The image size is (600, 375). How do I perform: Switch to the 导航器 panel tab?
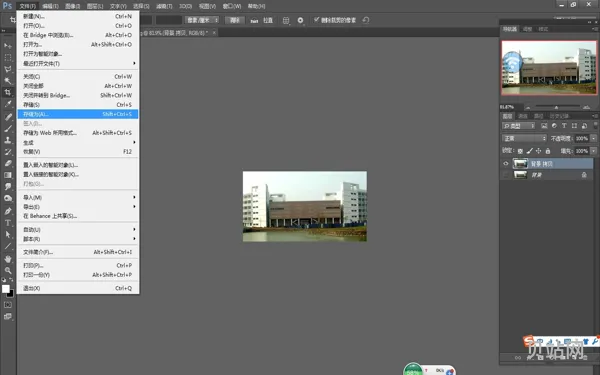[510, 29]
